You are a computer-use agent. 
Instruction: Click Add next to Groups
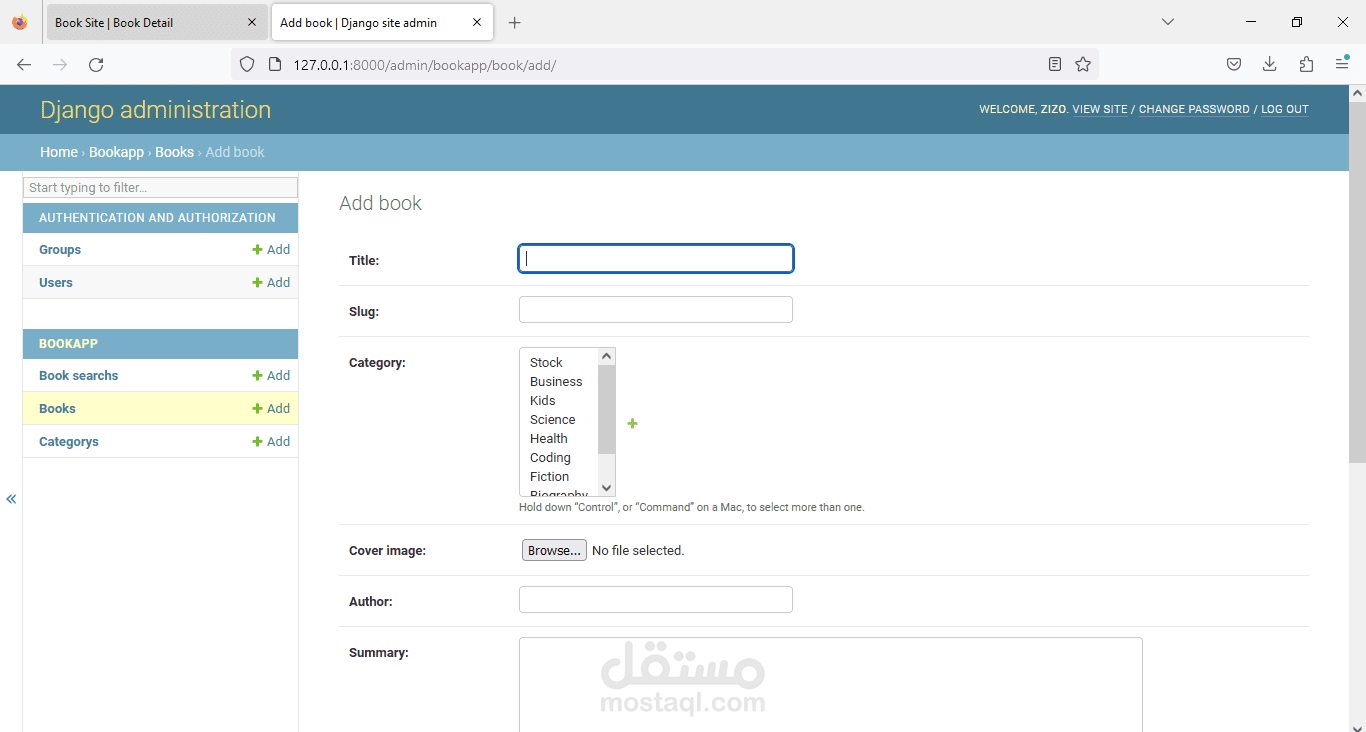click(x=271, y=250)
